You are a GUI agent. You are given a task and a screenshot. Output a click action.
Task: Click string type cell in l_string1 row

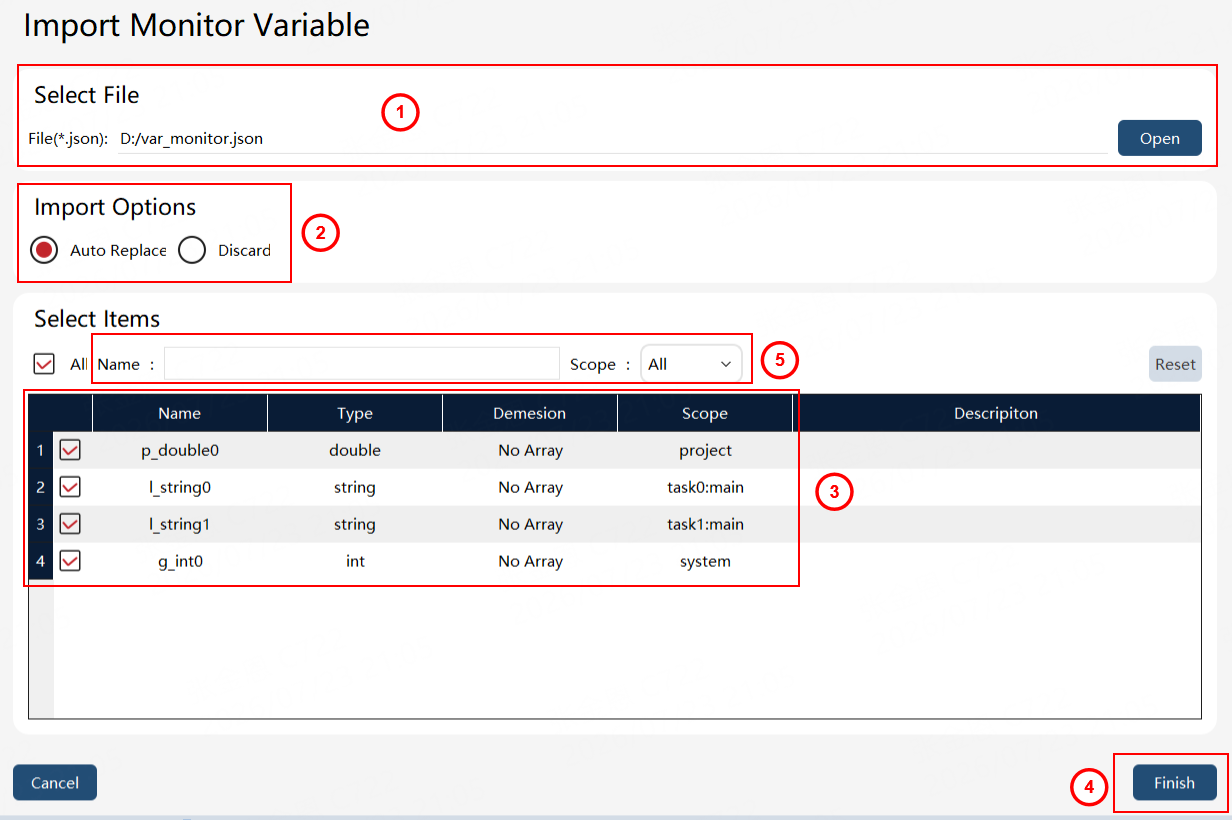(x=355, y=524)
